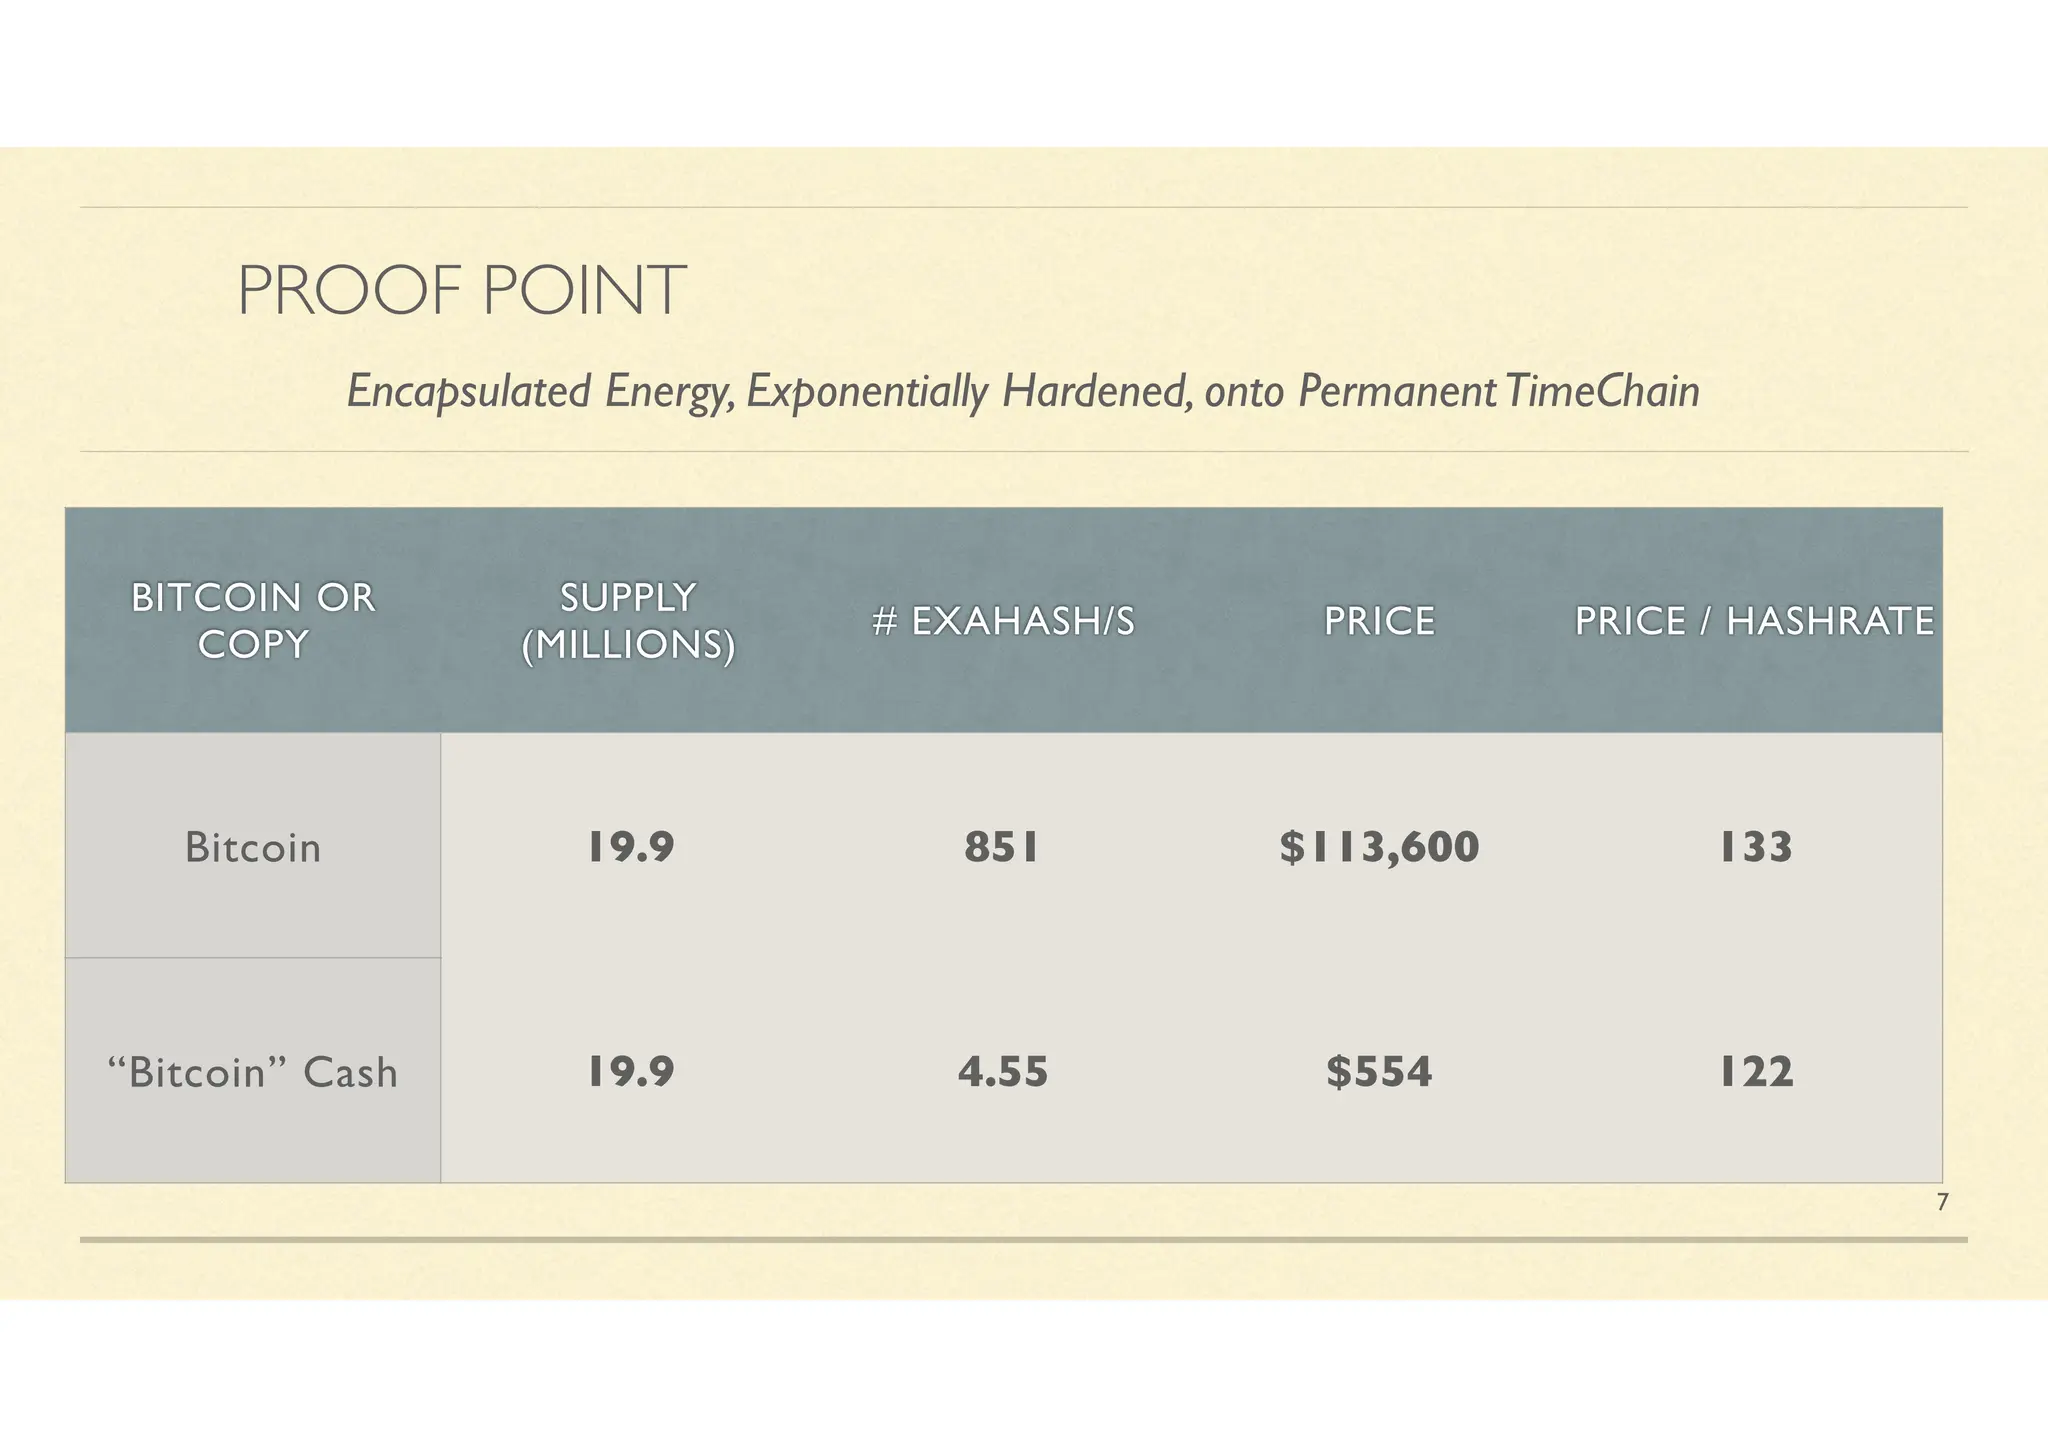Viewport: 2048px width, 1447px height.
Task: Click the "Bitcoin" Cash row label
Action: 253,1071
